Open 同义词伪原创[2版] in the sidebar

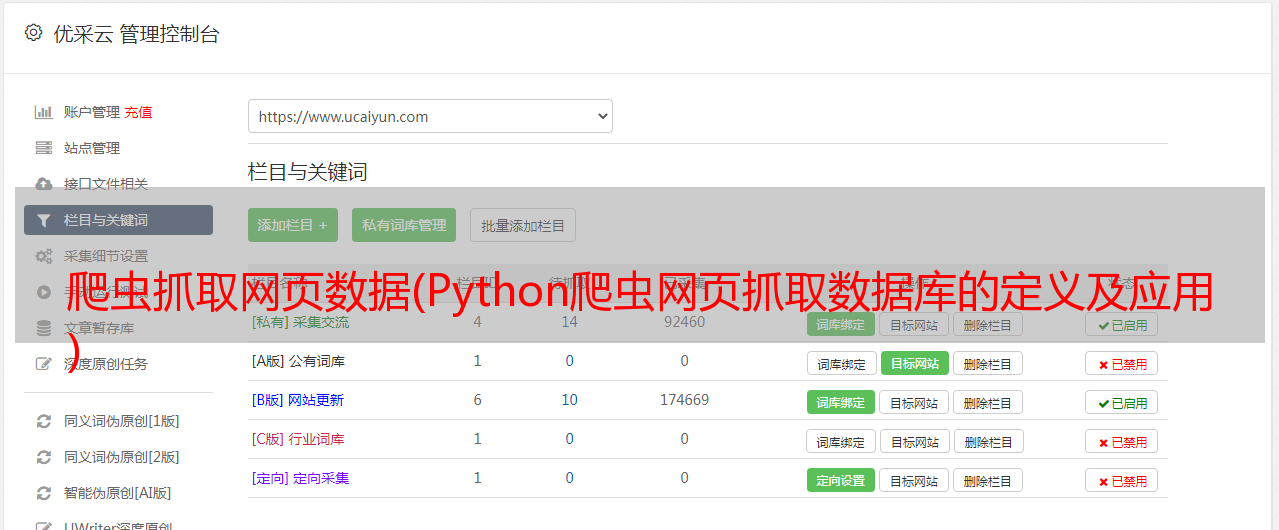coord(122,457)
